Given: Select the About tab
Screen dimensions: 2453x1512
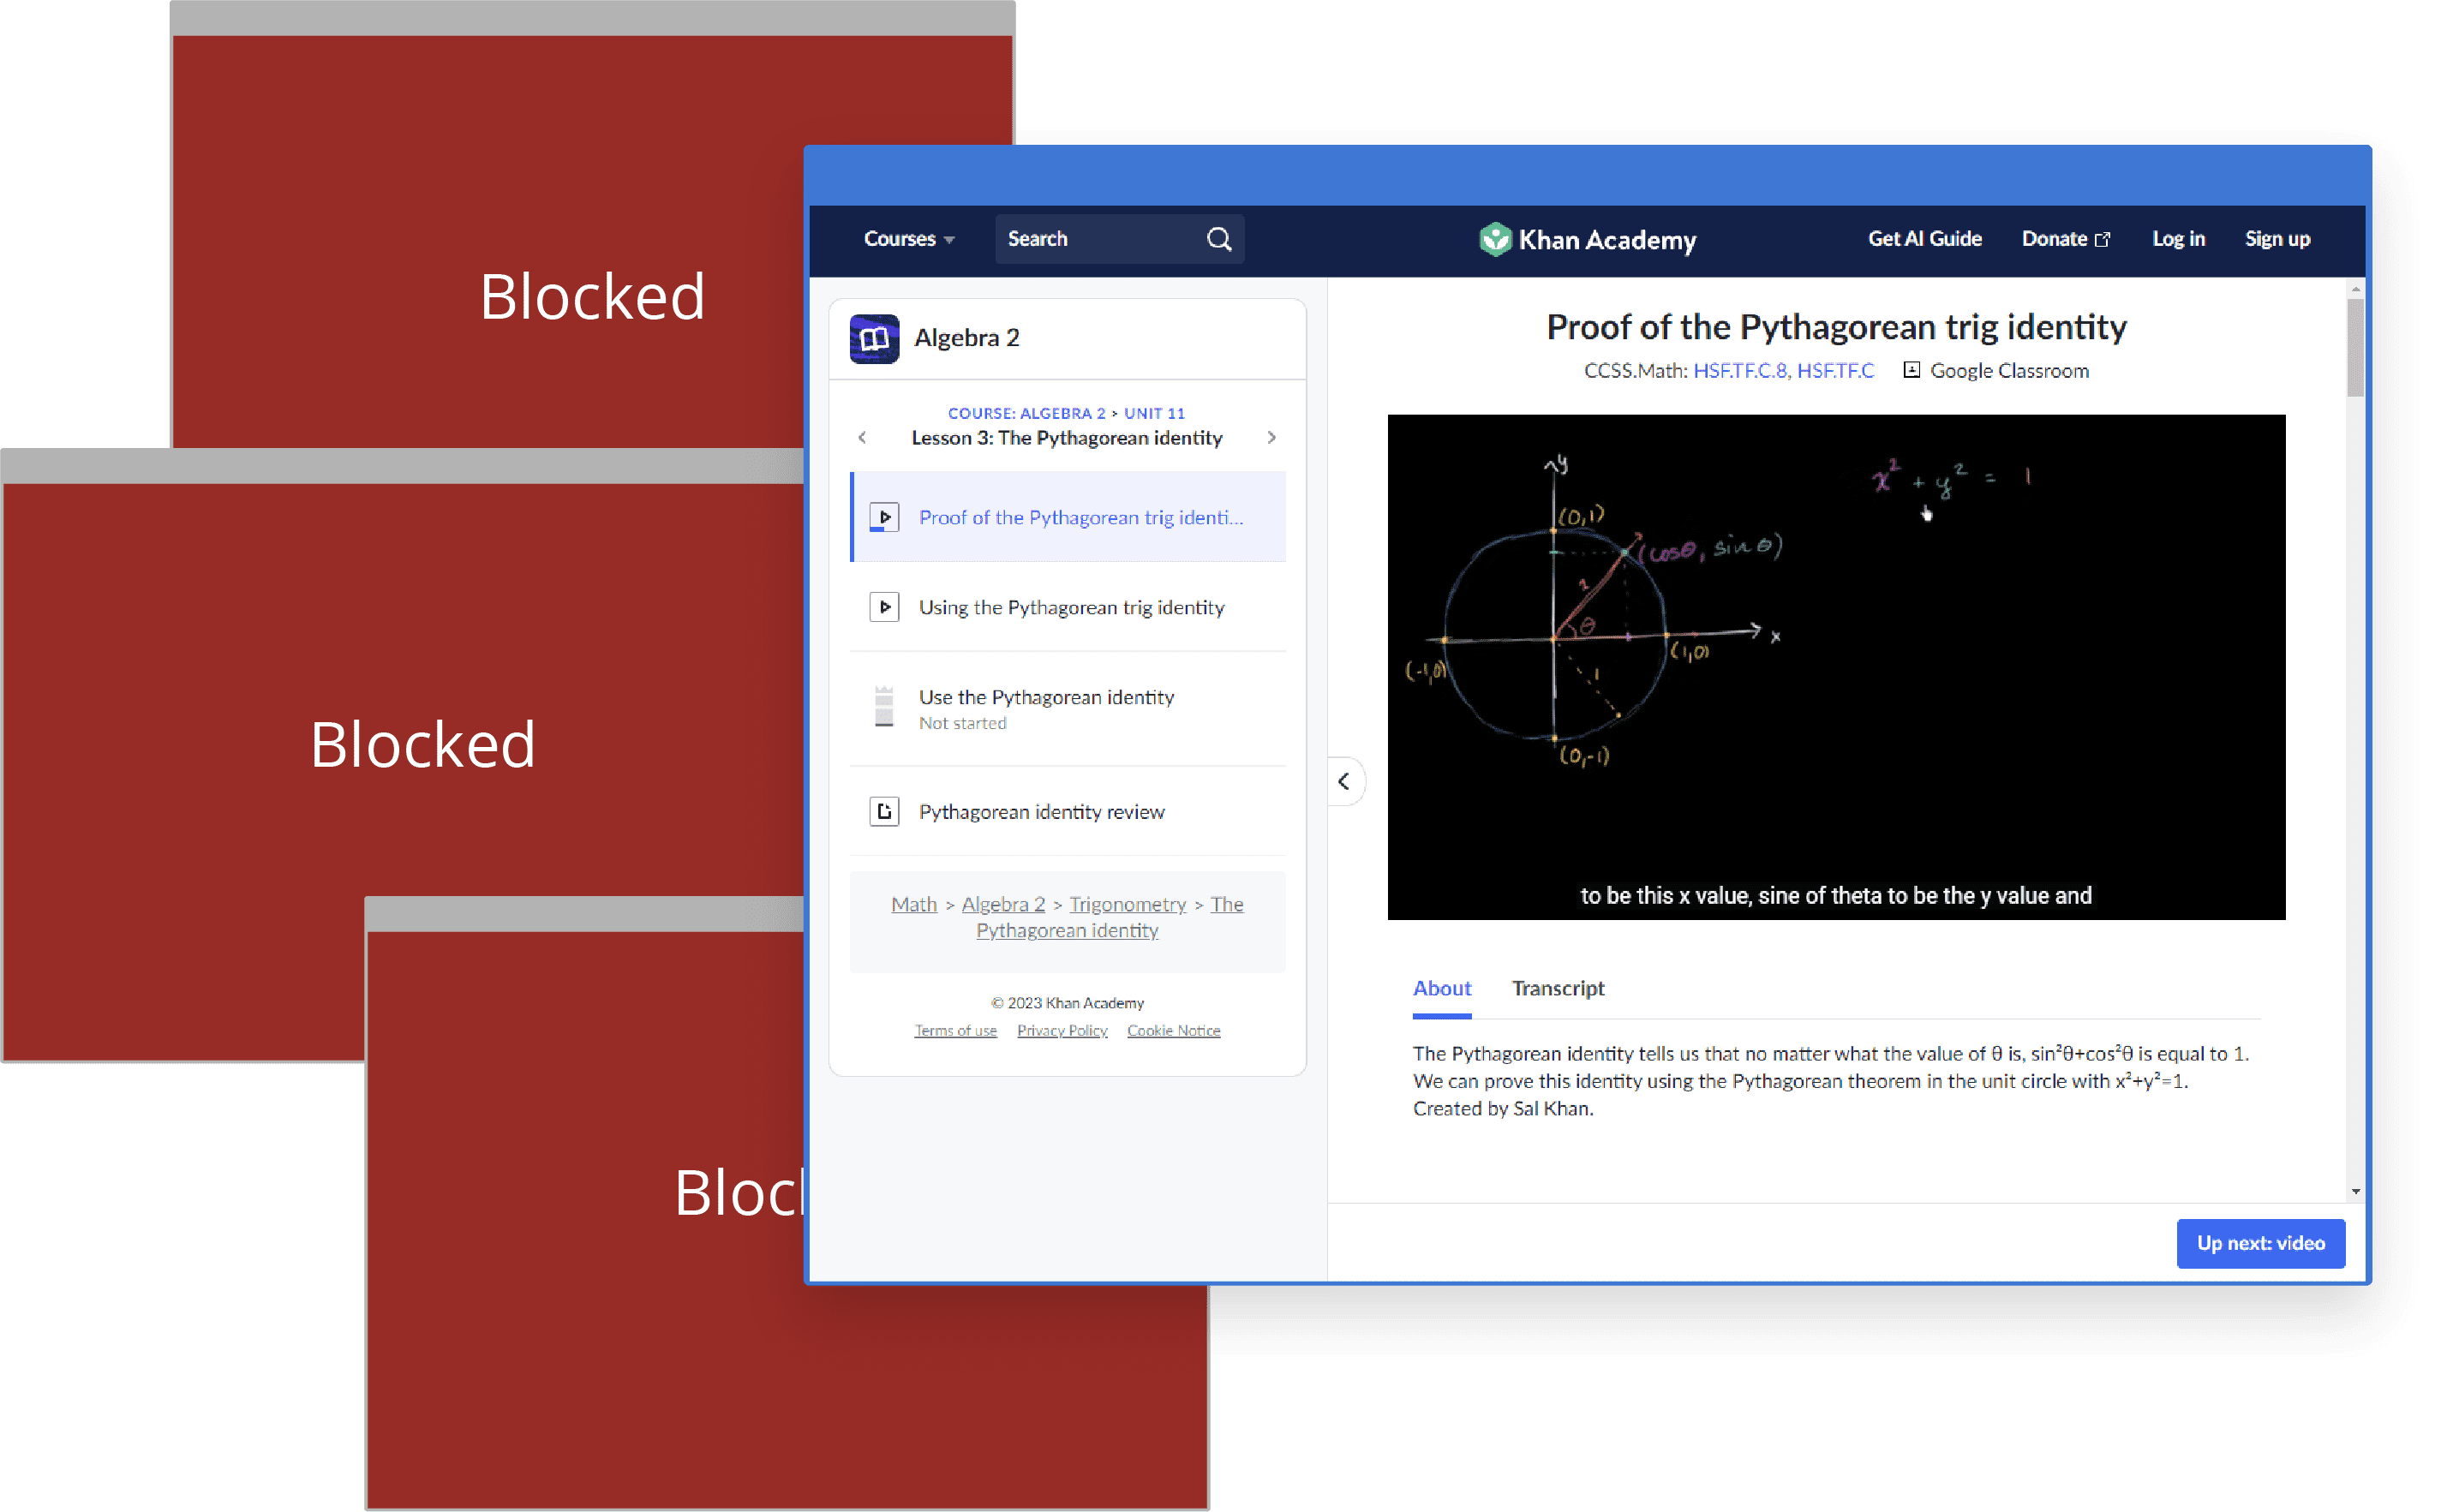Looking at the screenshot, I should click(1442, 988).
